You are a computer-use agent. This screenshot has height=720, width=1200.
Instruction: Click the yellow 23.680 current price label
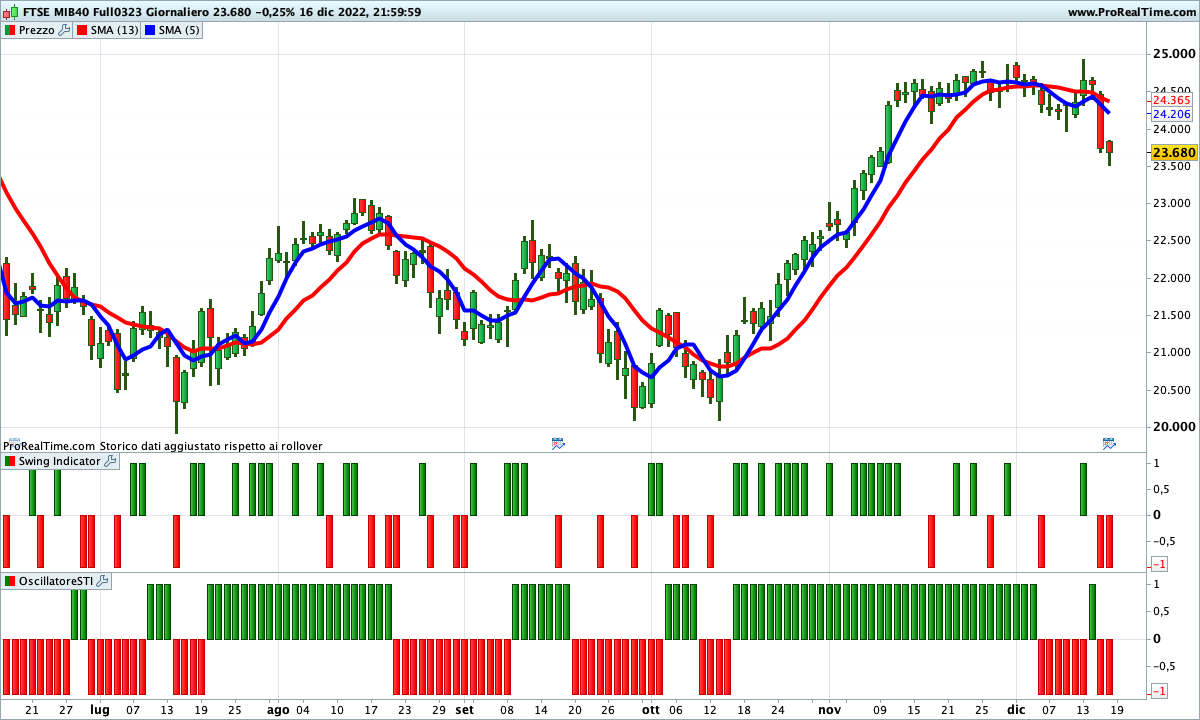1174,153
